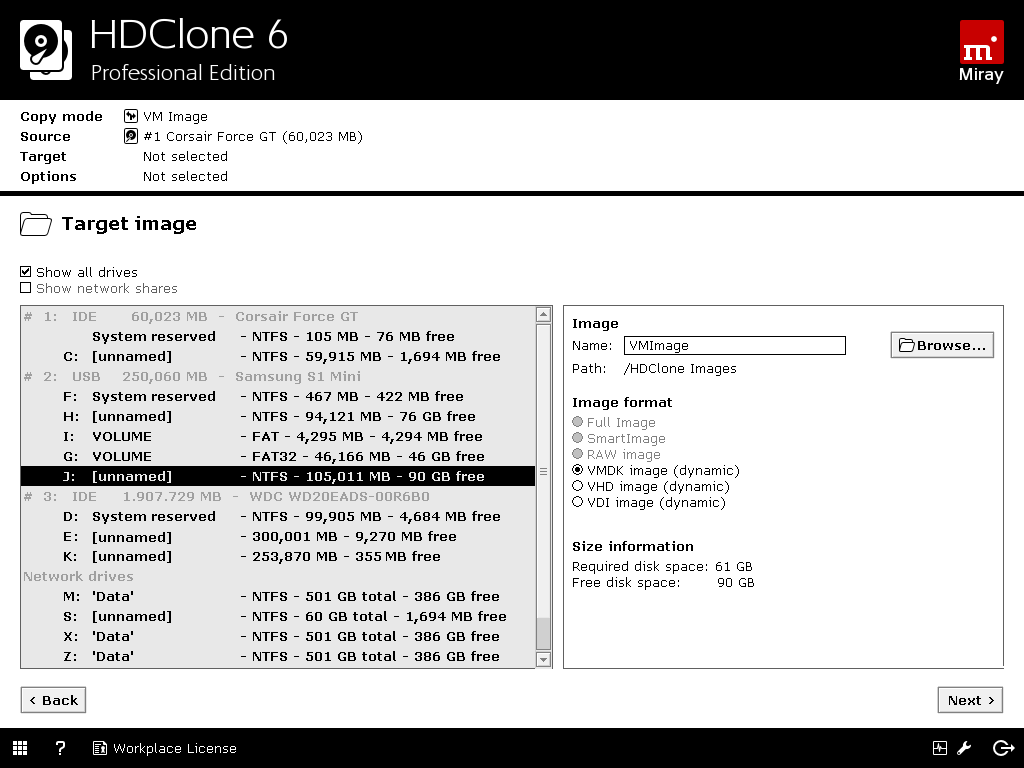Click Browse to choose image location
The image size is (1024, 768).
942,345
